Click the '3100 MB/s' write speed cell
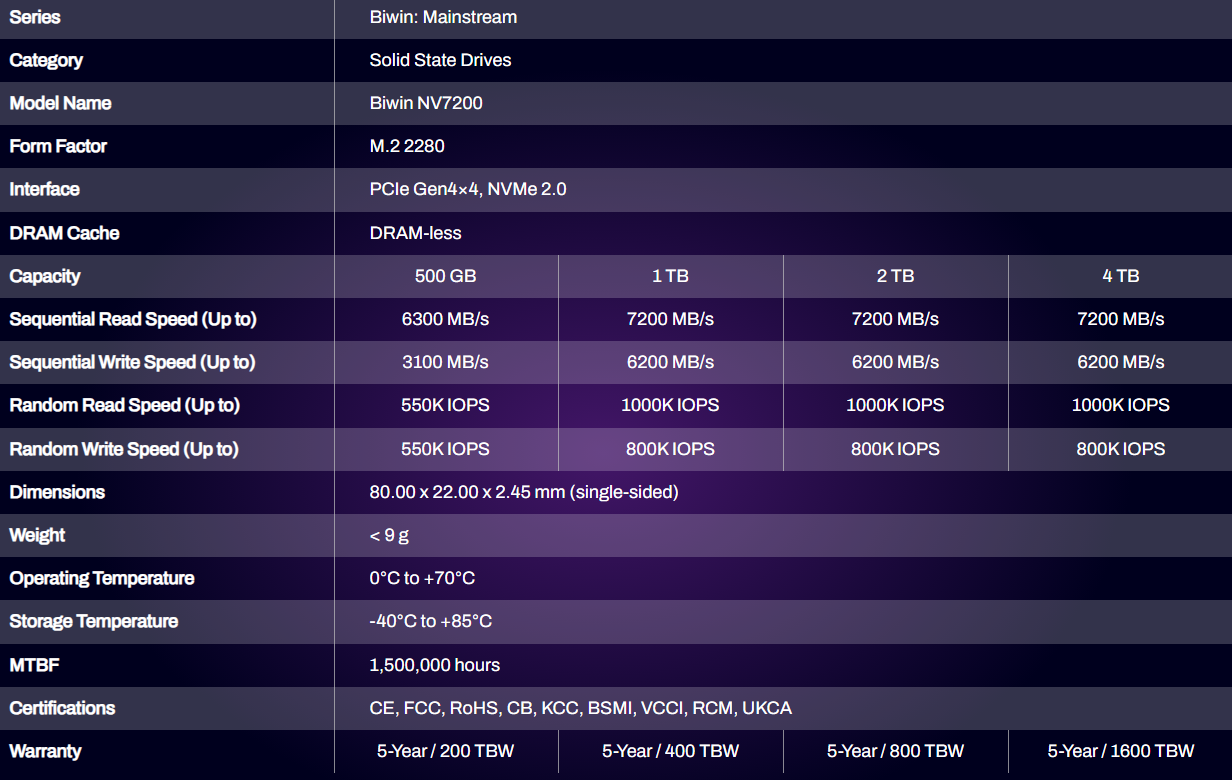The height and width of the screenshot is (780, 1232). tap(446, 362)
